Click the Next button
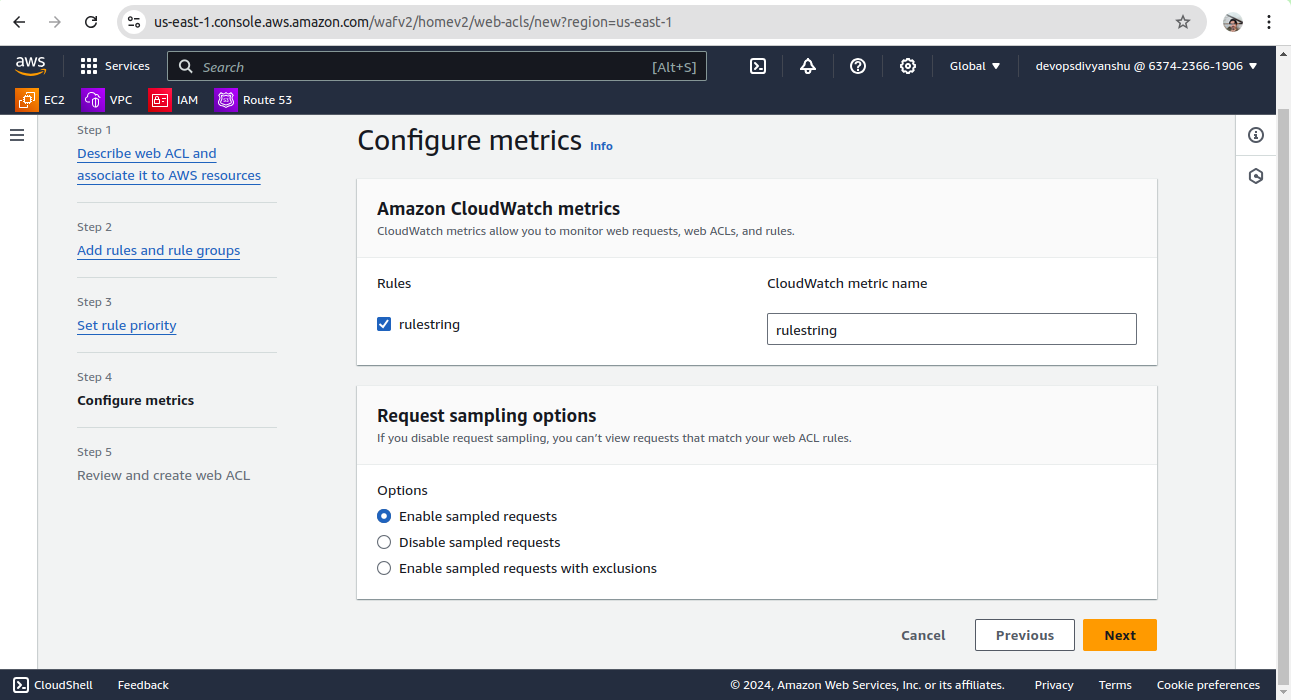1291x700 pixels. tap(1119, 635)
